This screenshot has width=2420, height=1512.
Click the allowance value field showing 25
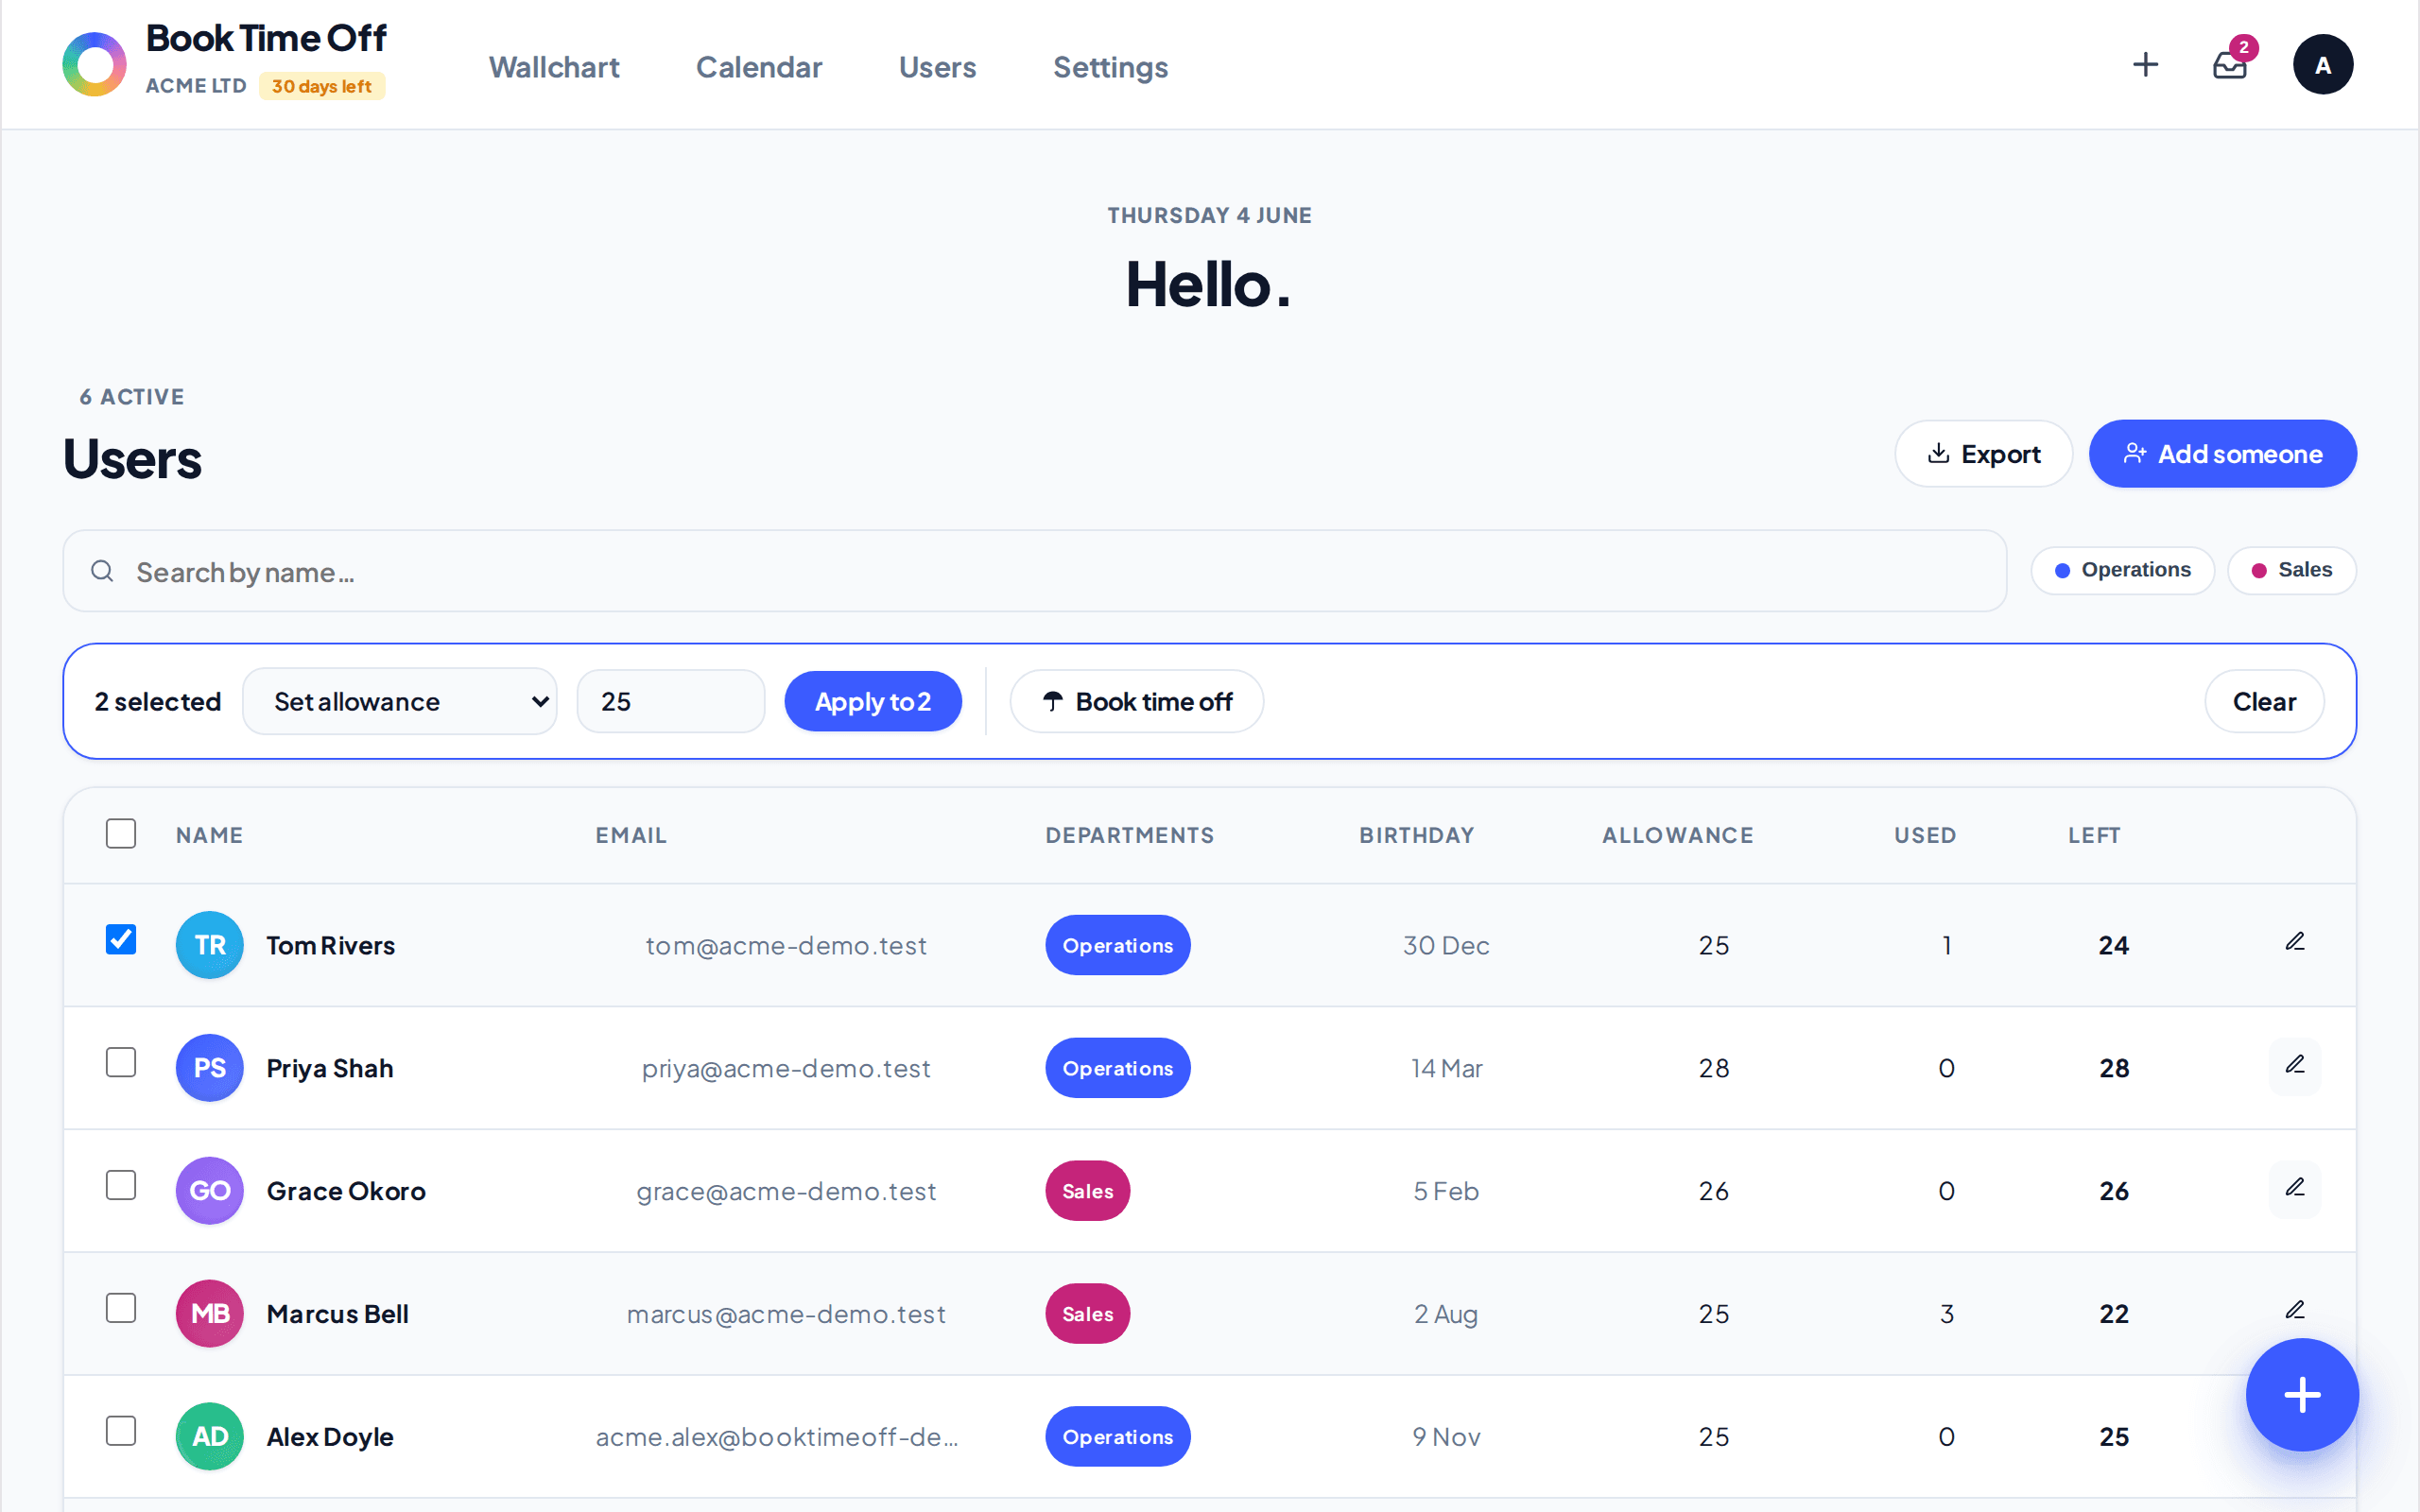[x=671, y=702]
